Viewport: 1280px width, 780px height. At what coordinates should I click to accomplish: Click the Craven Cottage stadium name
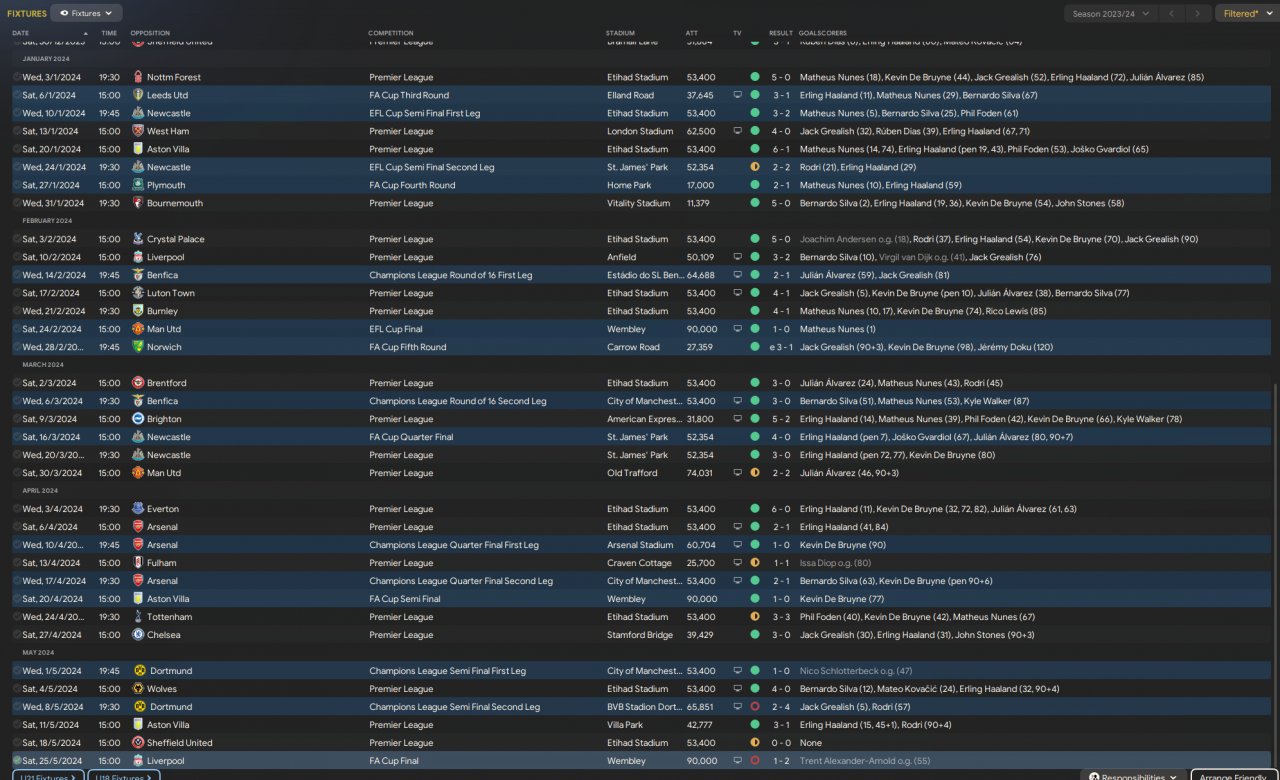[x=637, y=563]
